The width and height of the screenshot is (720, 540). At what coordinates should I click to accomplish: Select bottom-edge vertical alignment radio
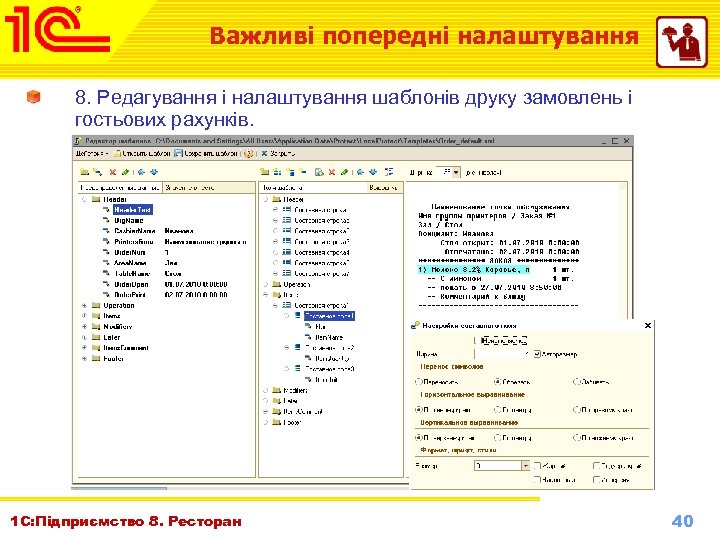click(x=577, y=438)
